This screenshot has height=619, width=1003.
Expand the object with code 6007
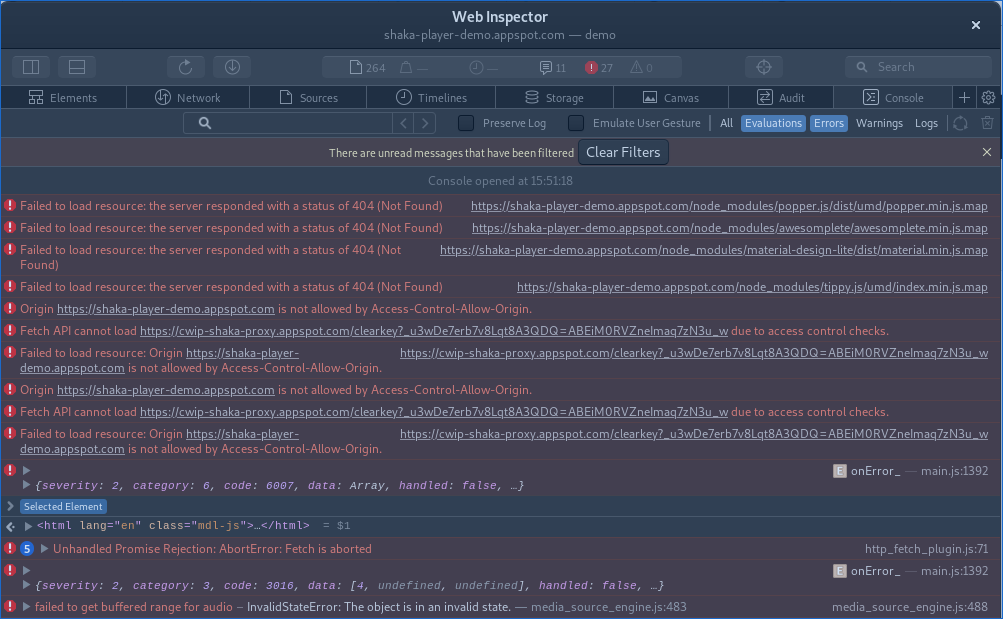pos(26,485)
